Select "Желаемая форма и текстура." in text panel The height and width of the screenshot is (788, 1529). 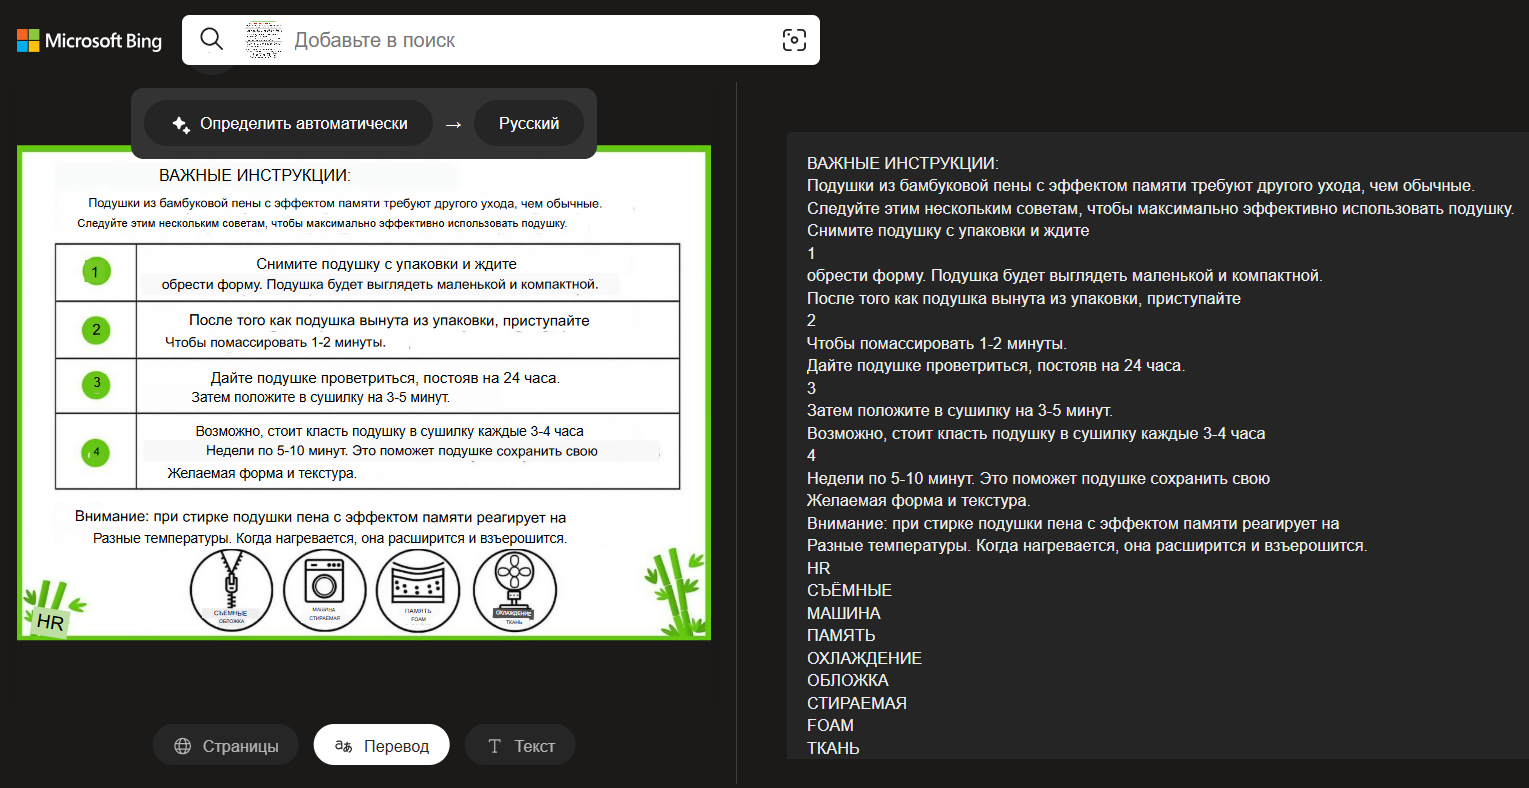[x=919, y=501]
